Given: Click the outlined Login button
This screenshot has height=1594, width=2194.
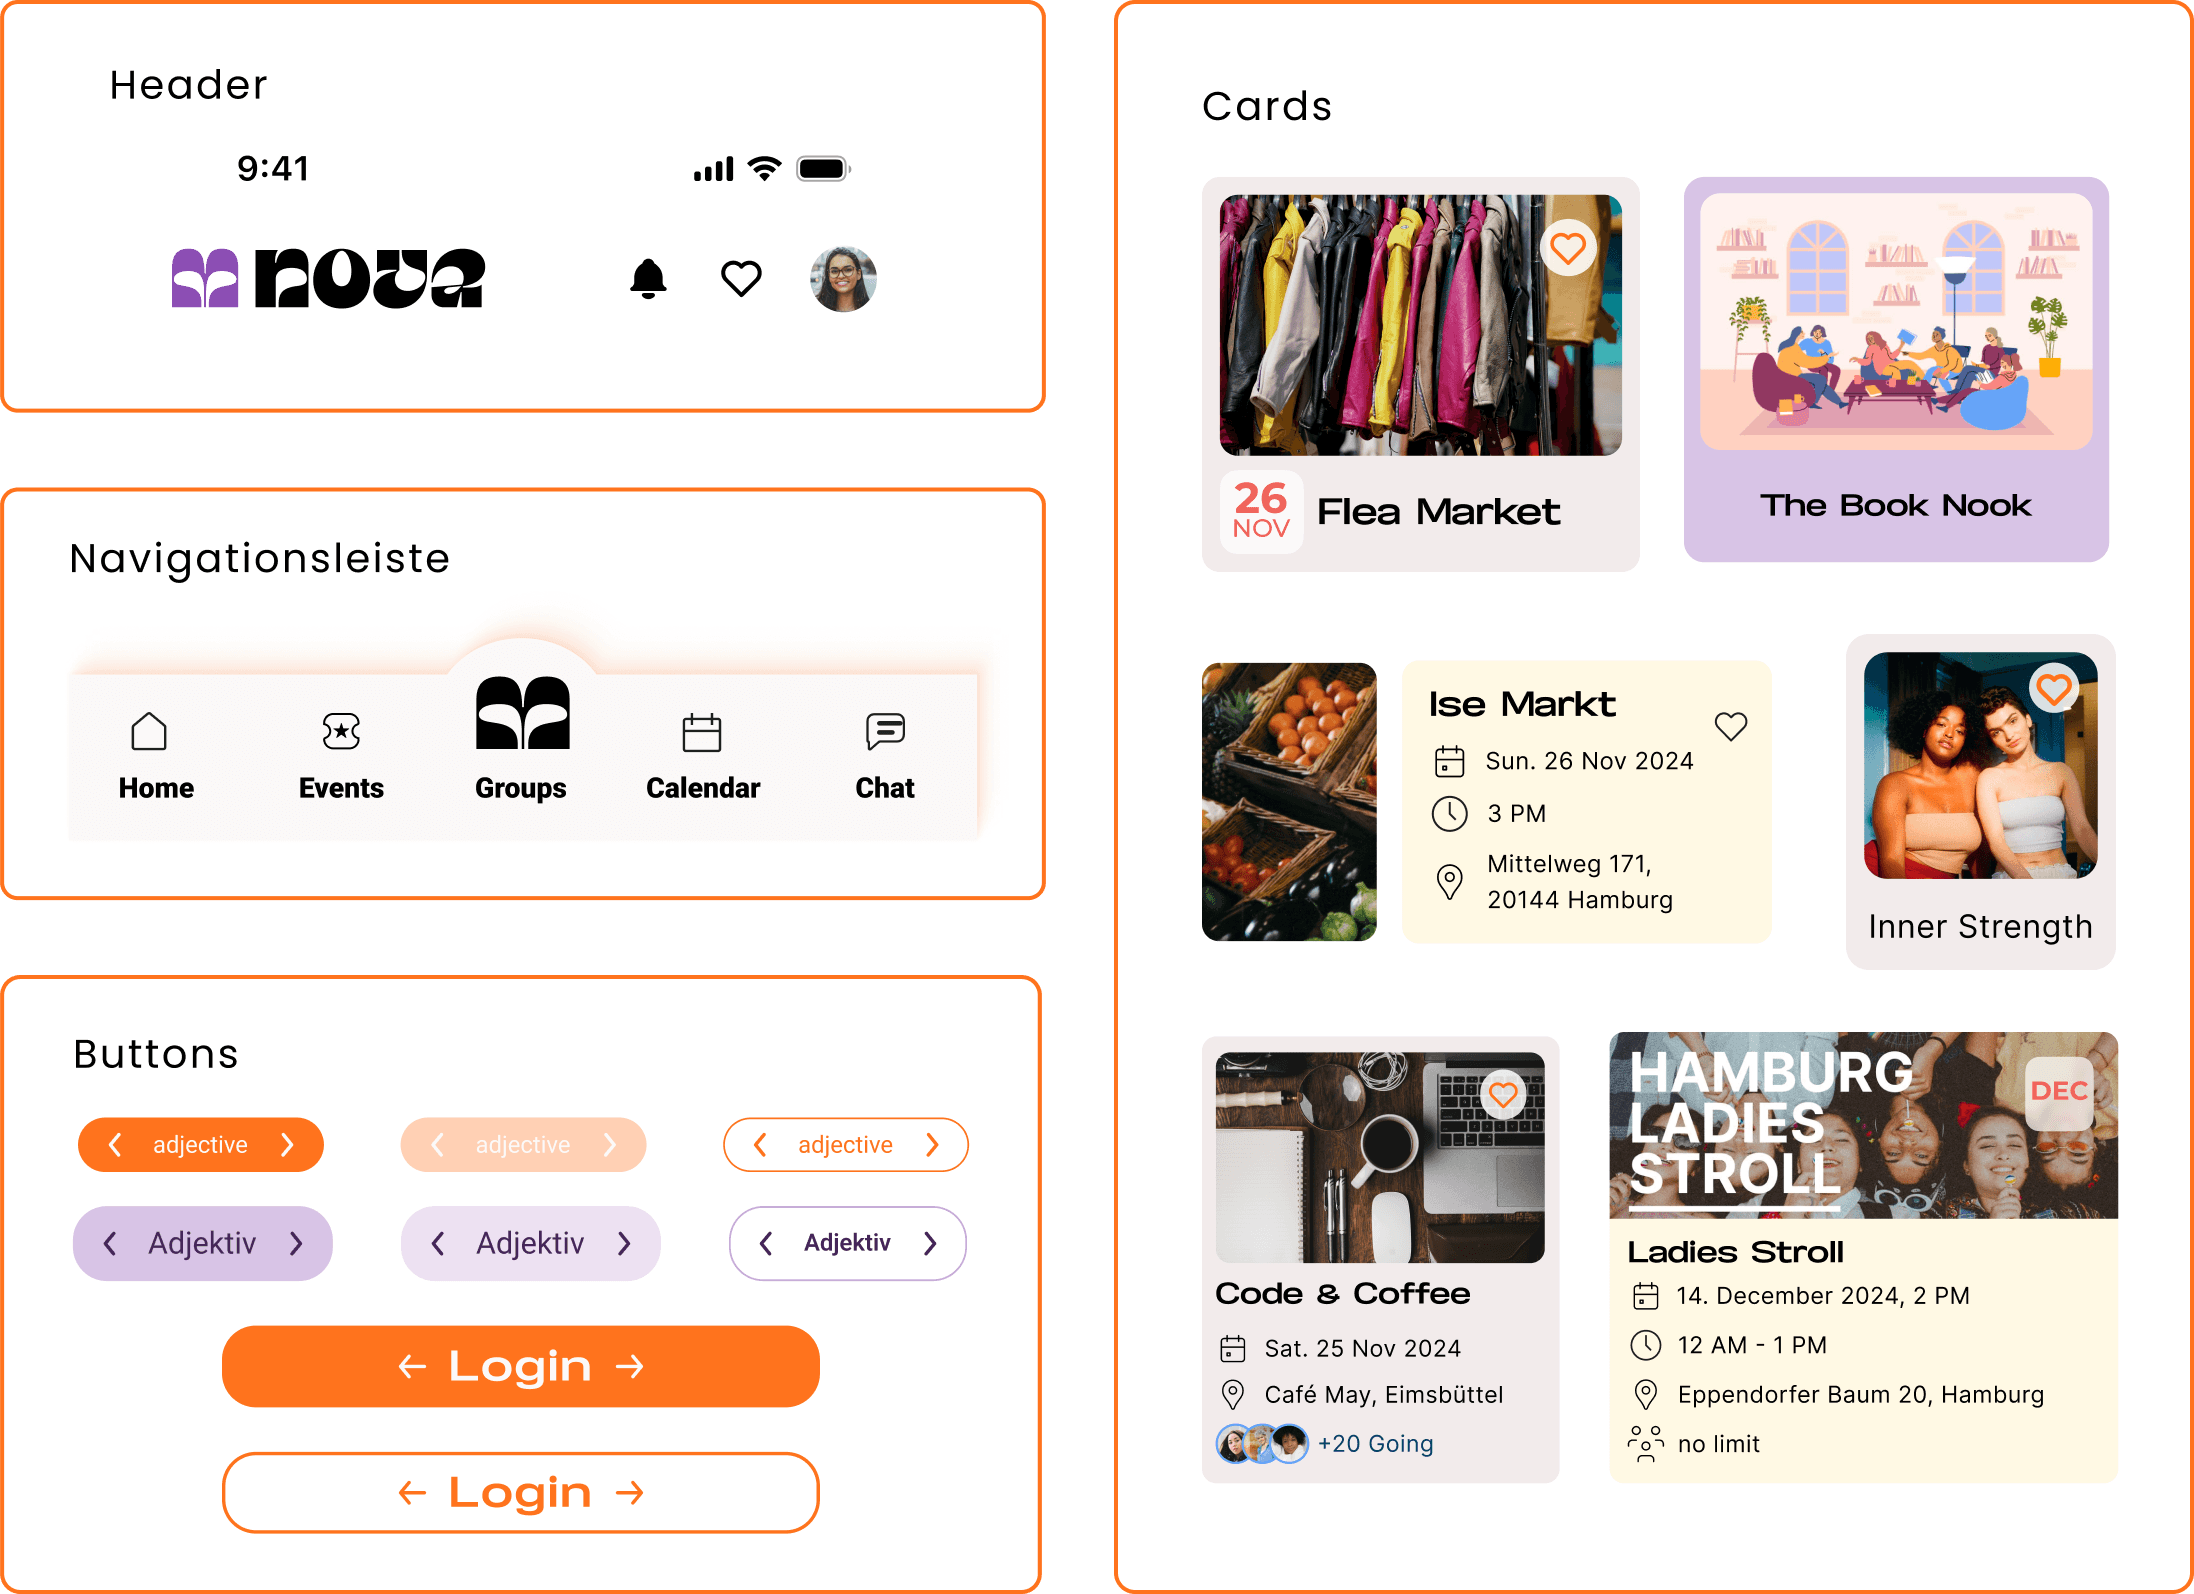Looking at the screenshot, I should [521, 1492].
